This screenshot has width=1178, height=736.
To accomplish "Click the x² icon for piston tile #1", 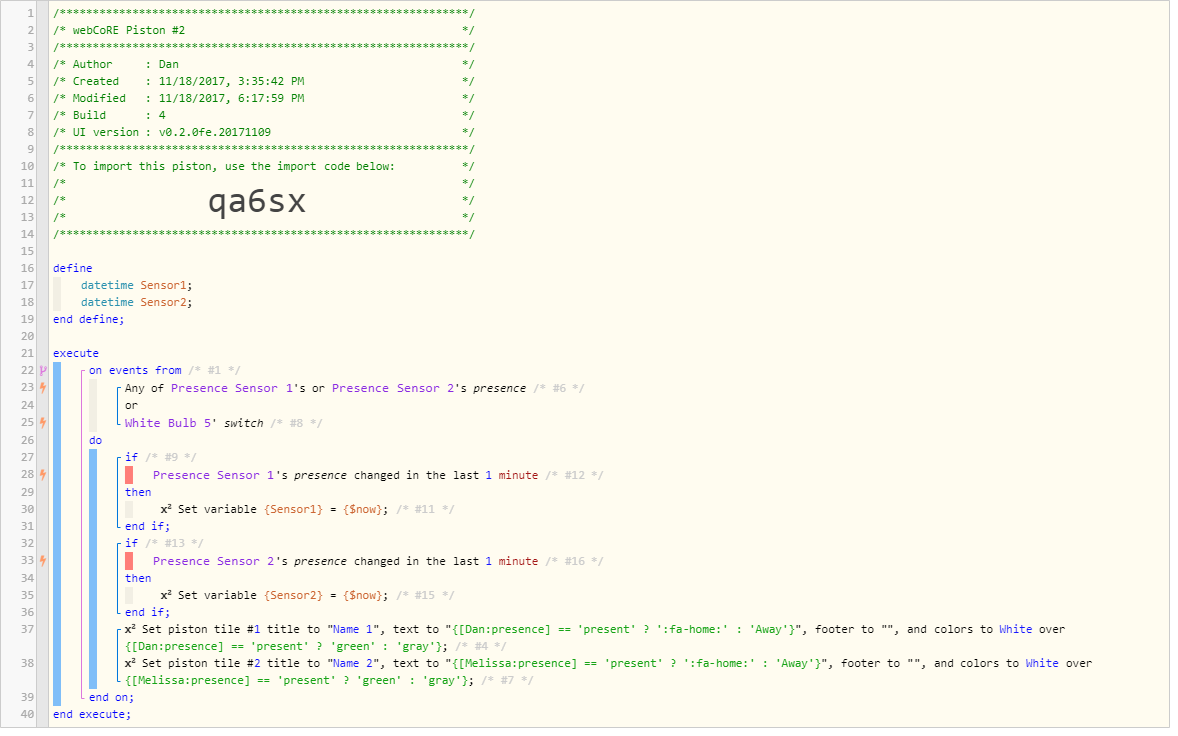I will coord(130,629).
